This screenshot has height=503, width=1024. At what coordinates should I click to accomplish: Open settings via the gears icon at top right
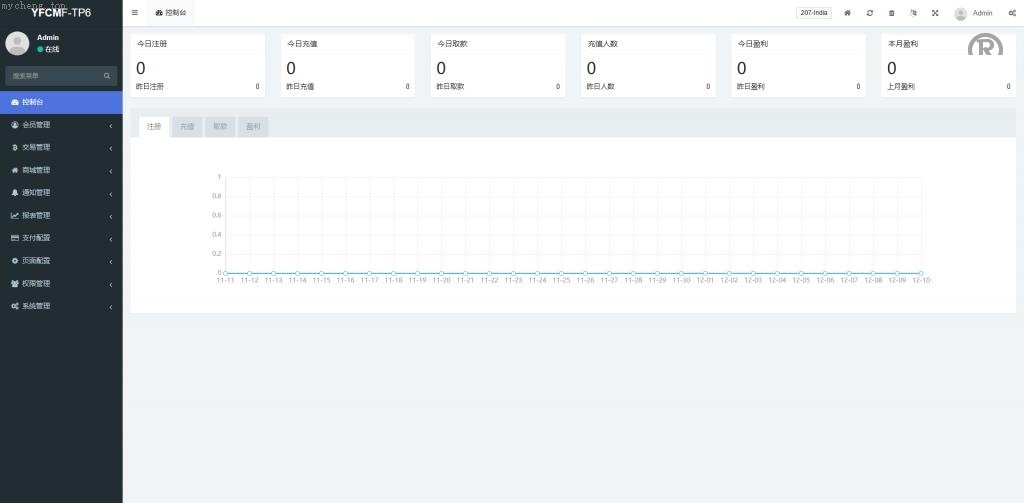(x=1011, y=13)
